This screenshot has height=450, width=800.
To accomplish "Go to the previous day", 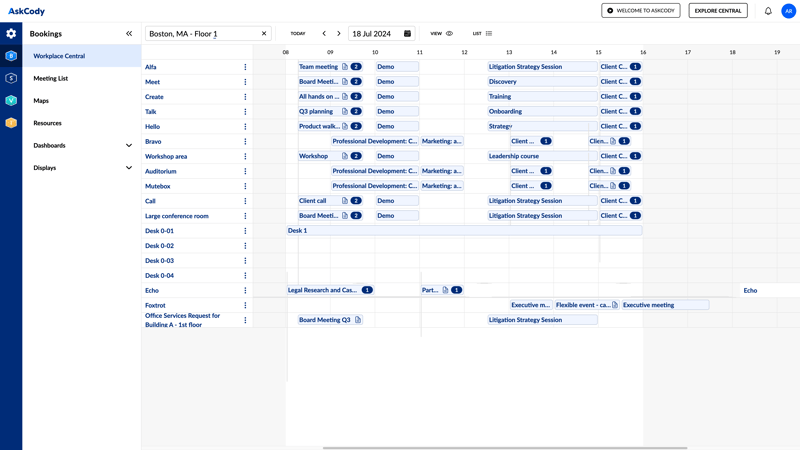I will (324, 34).
